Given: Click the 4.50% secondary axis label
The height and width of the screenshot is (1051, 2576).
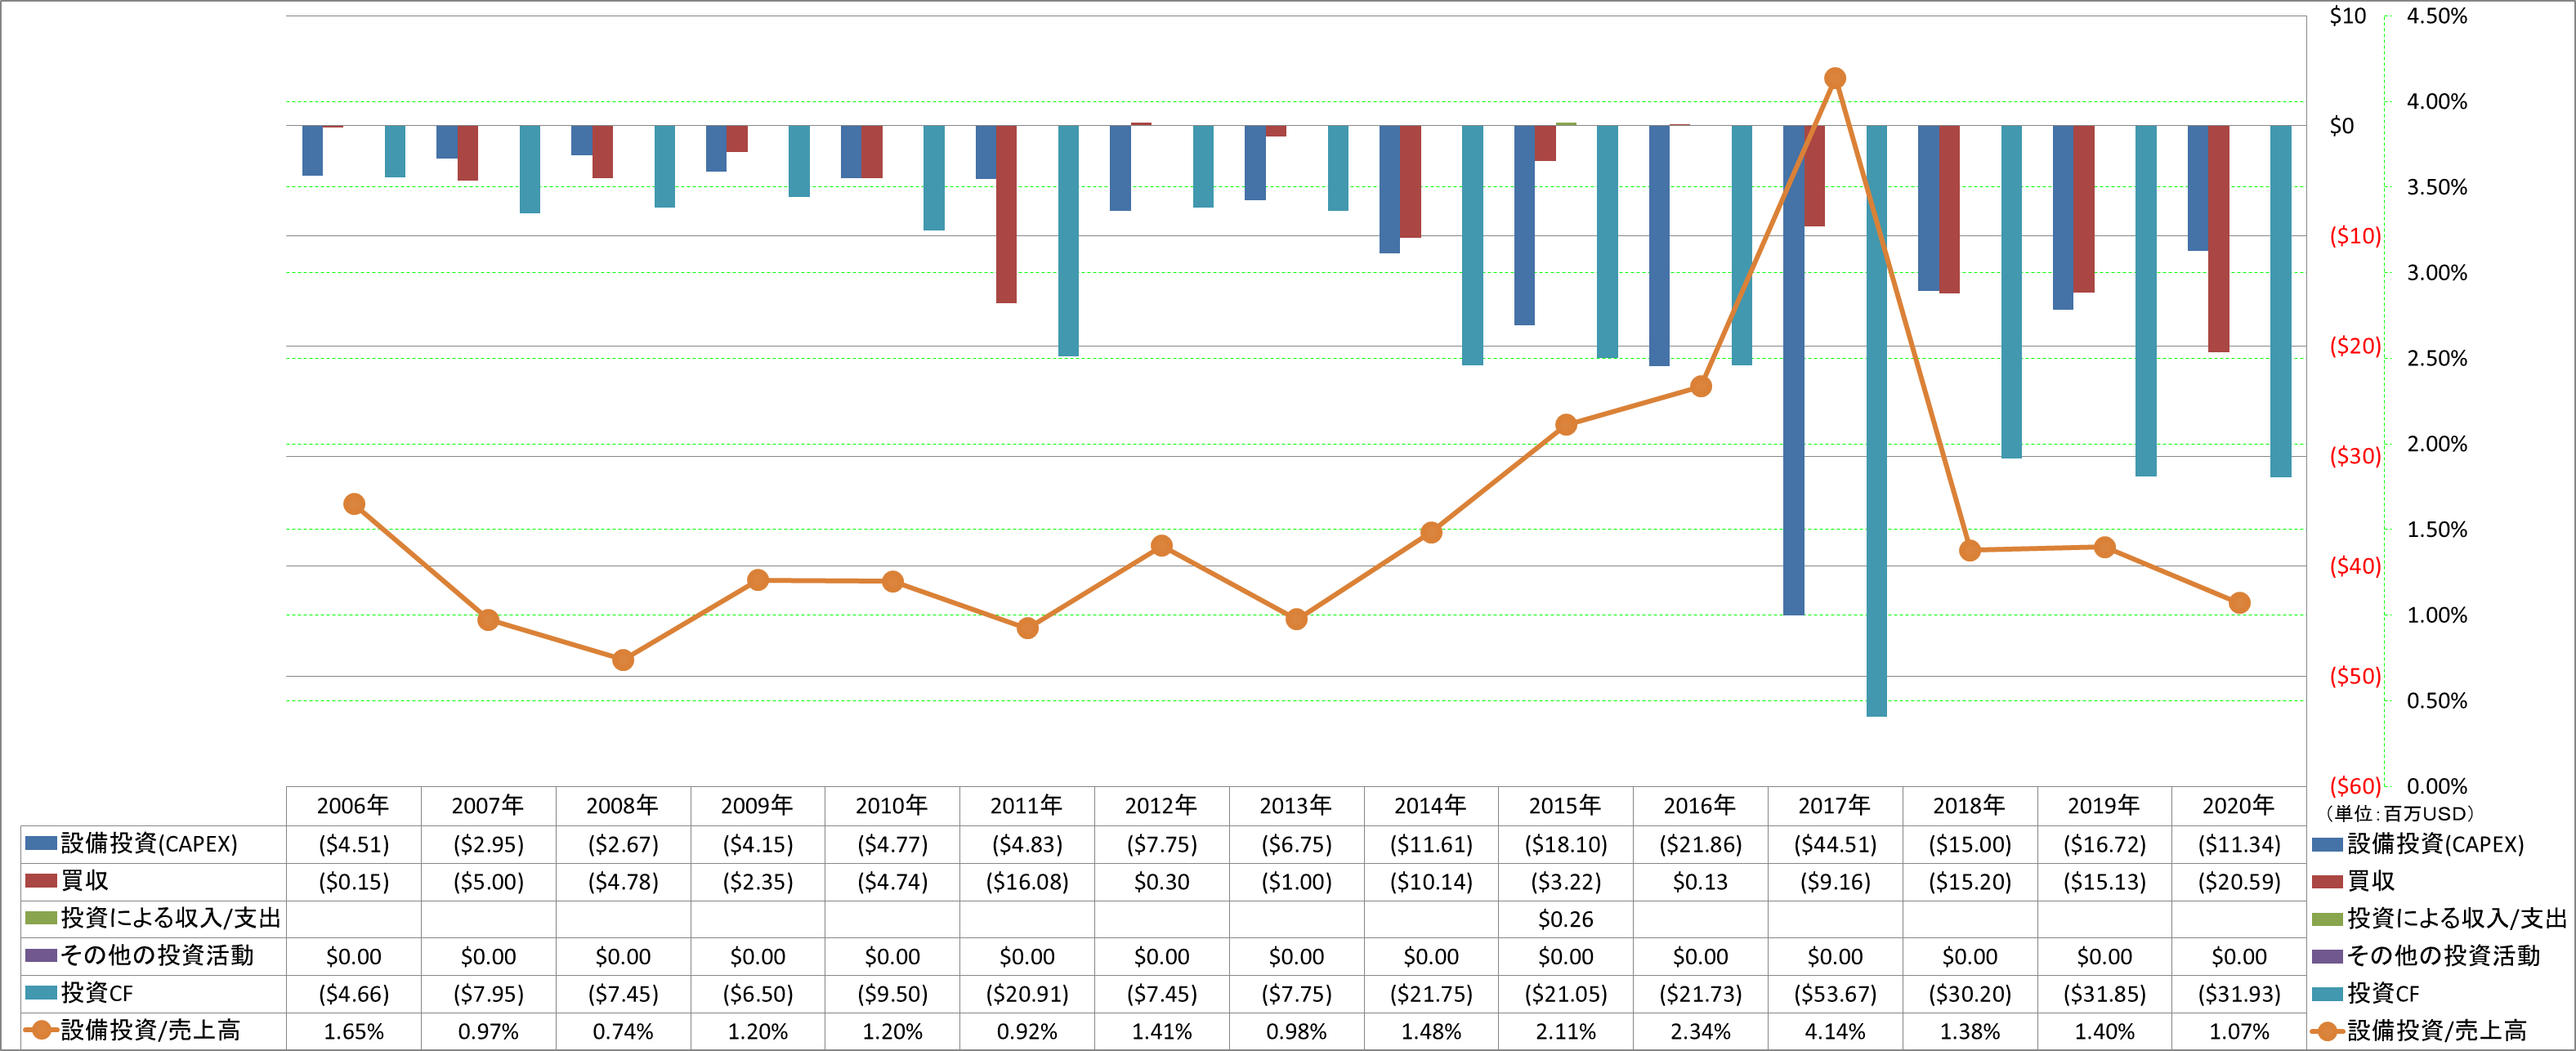Looking at the screenshot, I should pos(2437,16).
